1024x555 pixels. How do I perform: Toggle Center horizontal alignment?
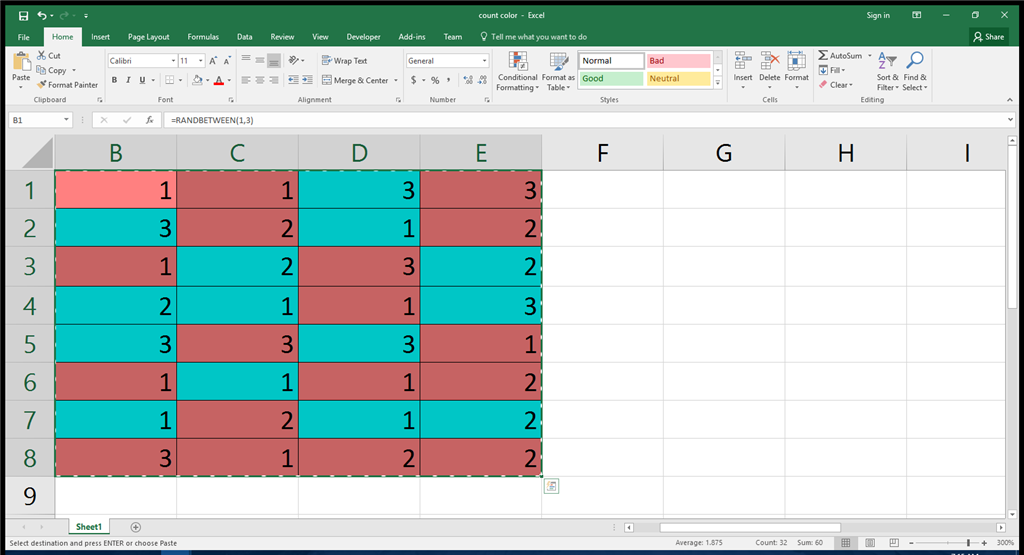point(260,80)
